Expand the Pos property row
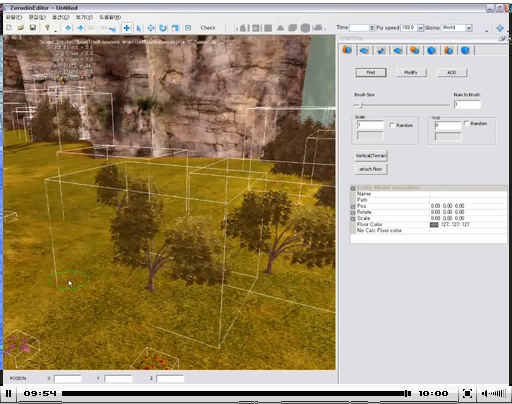Image resolution: width=512 pixels, height=404 pixels. click(353, 206)
